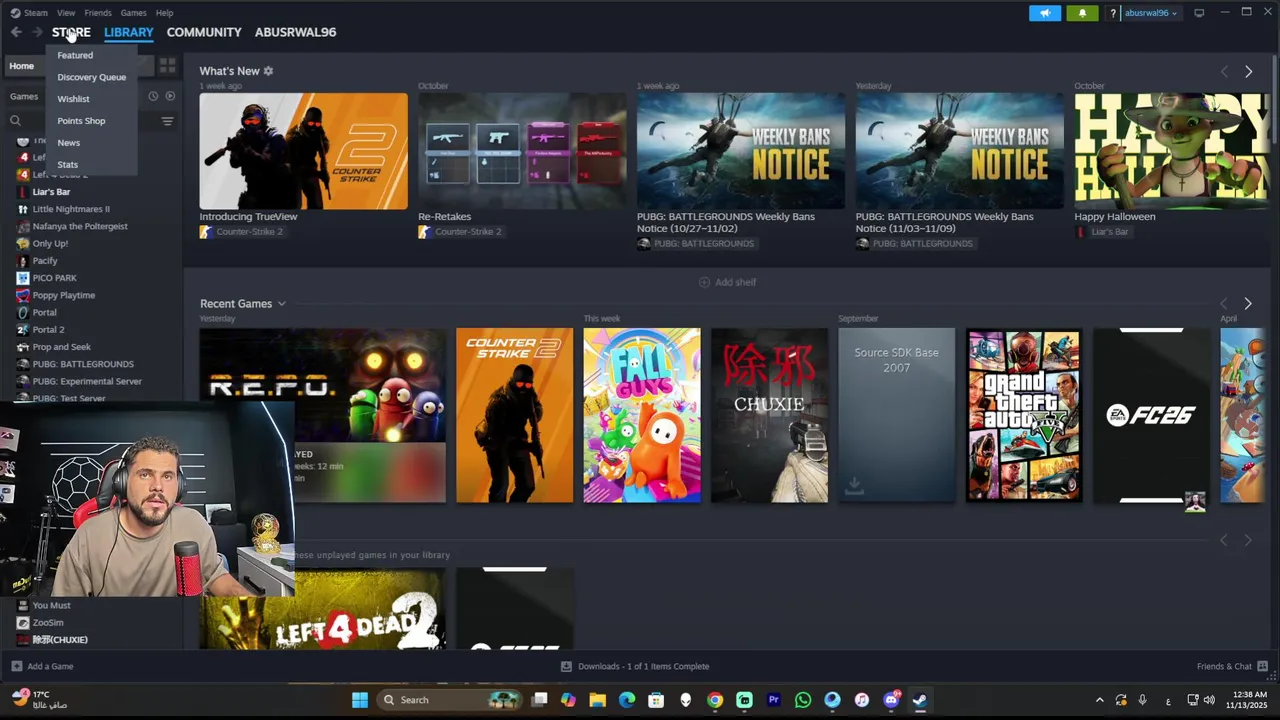Select Featured in Store dropdown
The image size is (1280, 720).
(75, 55)
